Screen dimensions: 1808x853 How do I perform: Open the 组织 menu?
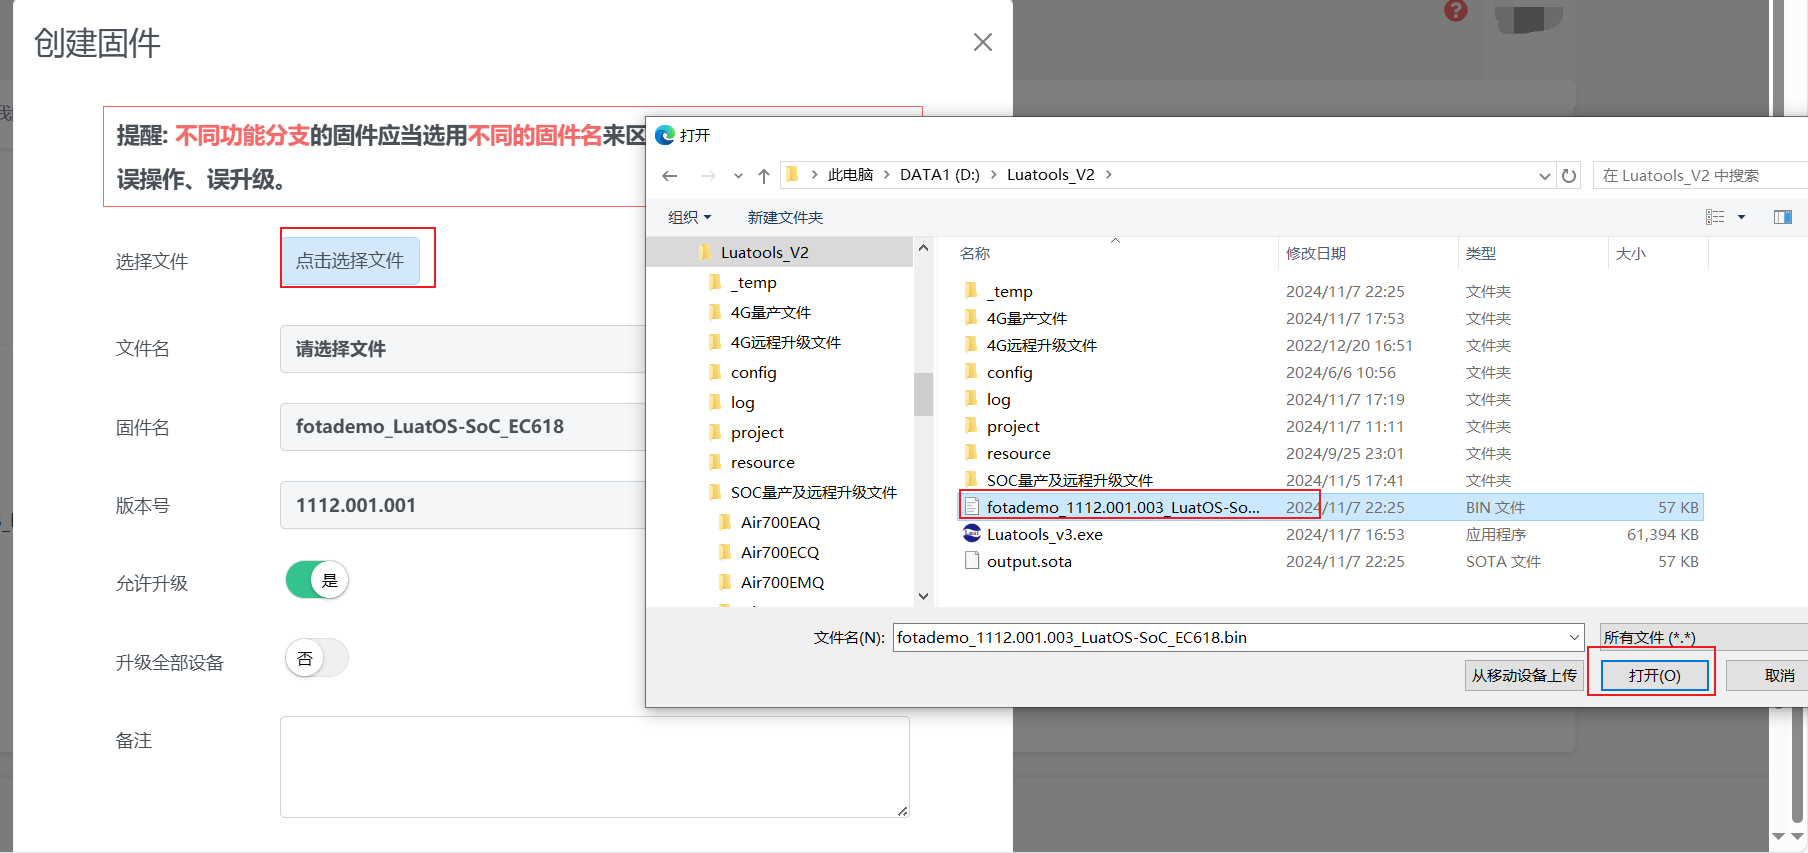pyautogui.click(x=689, y=217)
